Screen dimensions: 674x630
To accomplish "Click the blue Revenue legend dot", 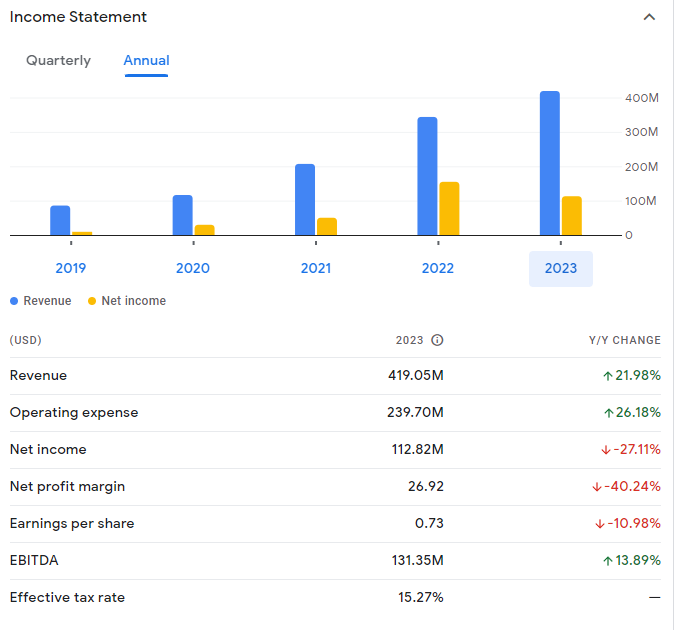I will tap(14, 301).
